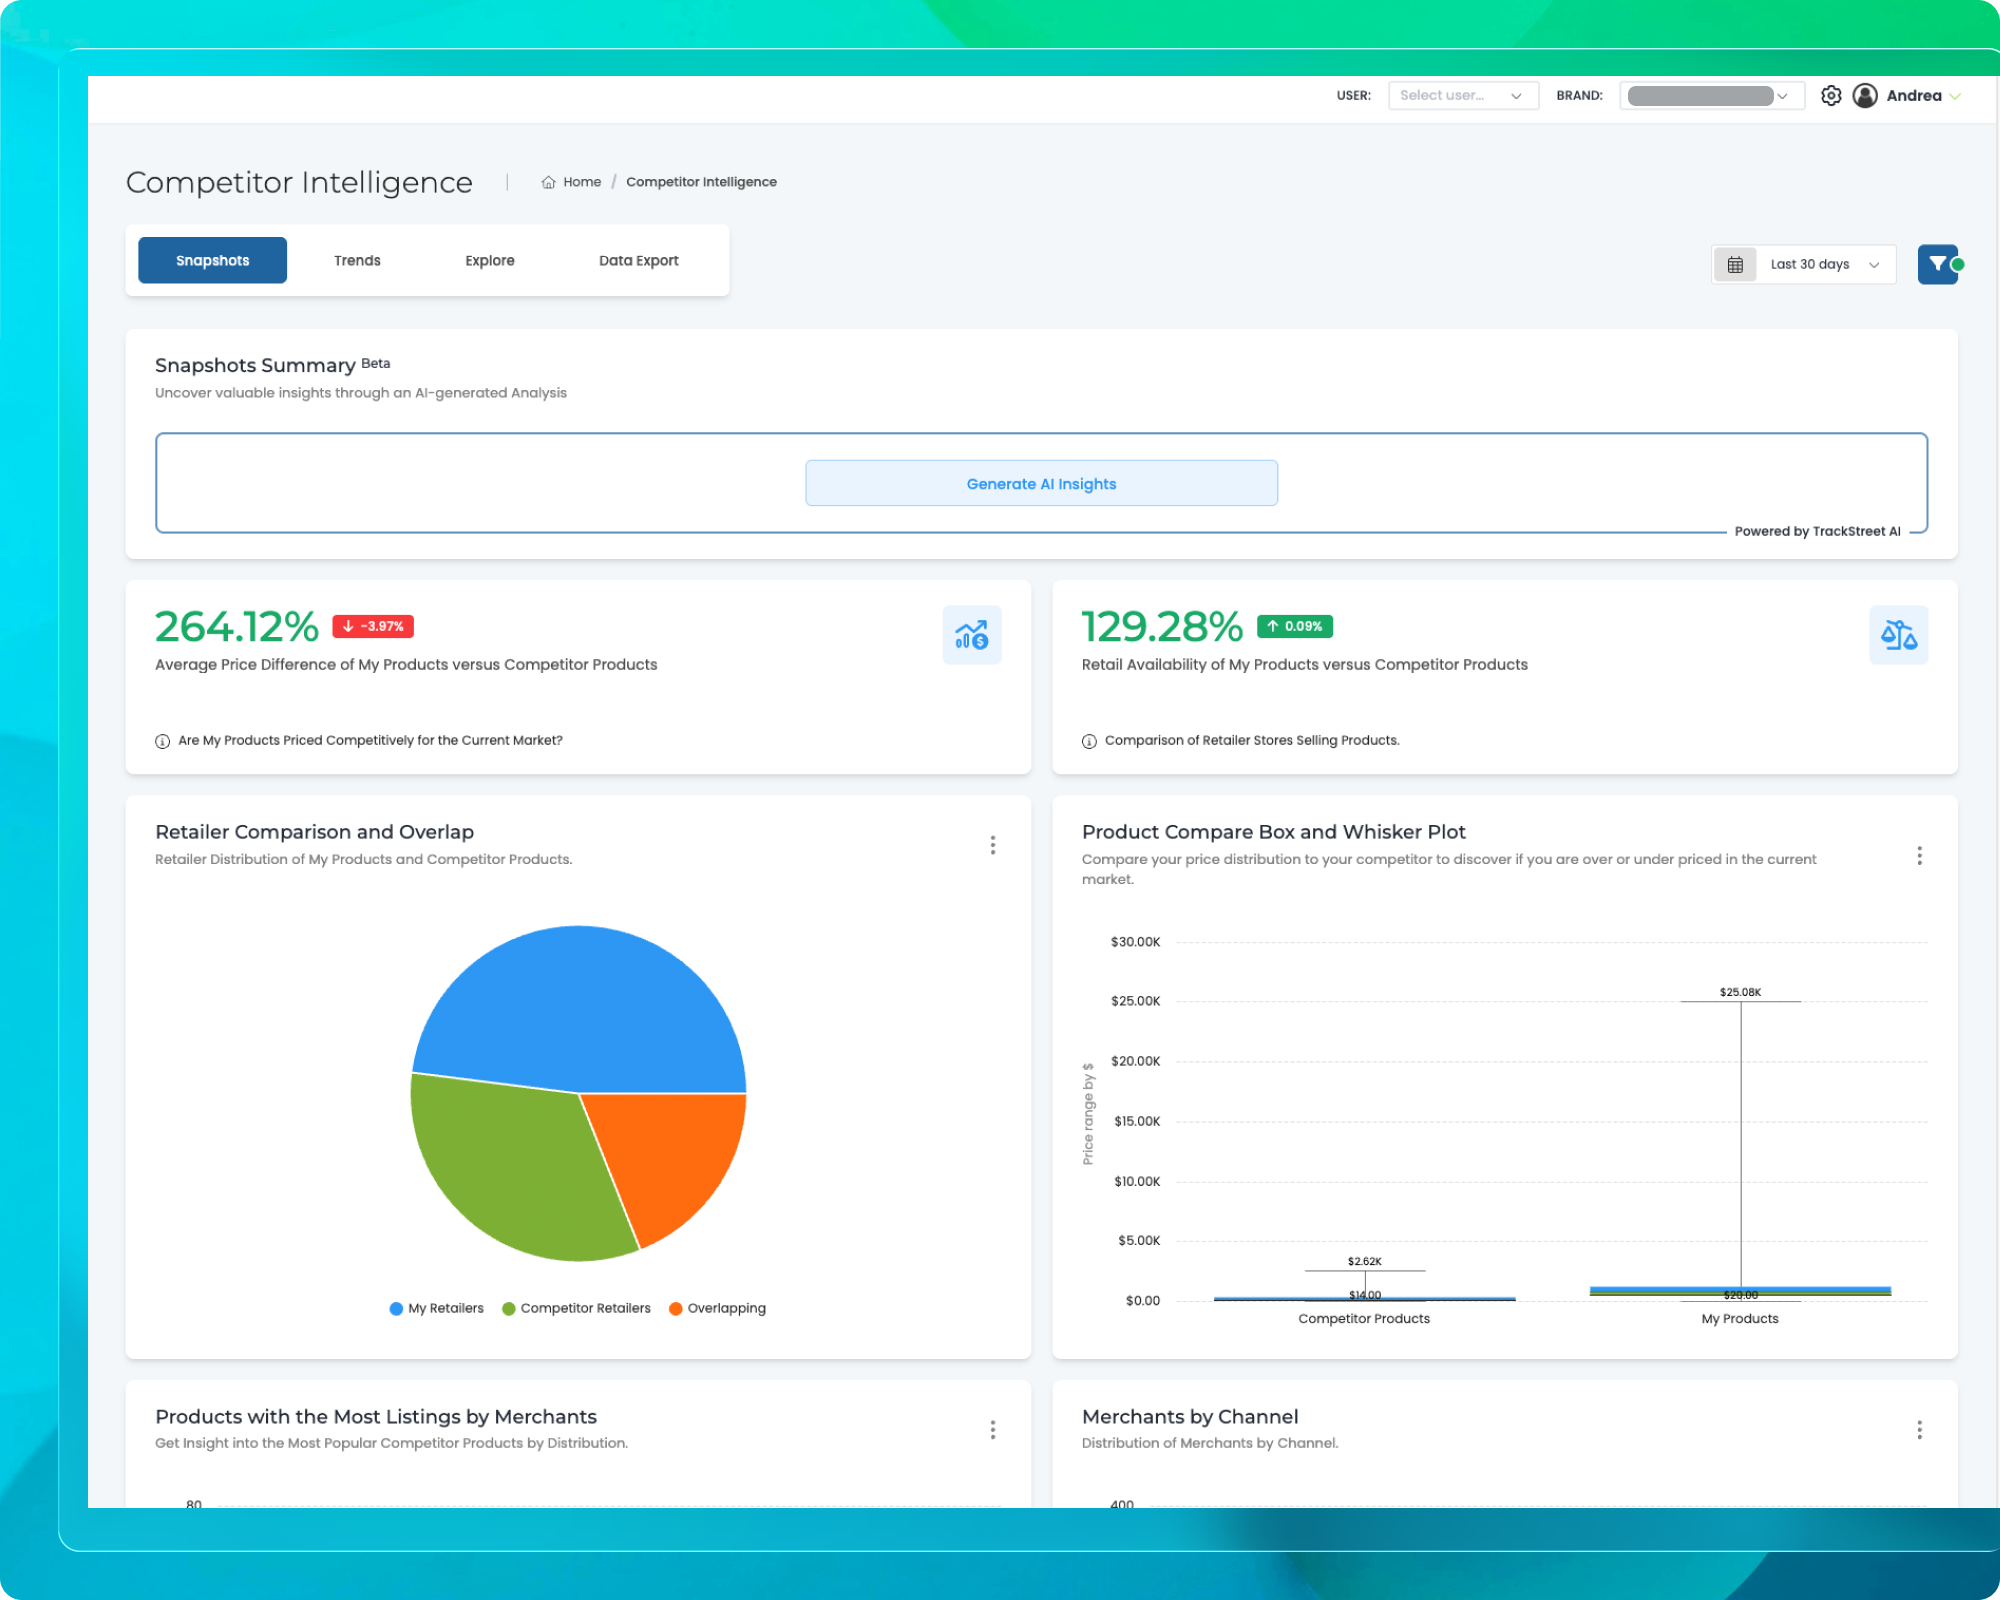Click the info icon about competitive pricing
The width and height of the screenshot is (2000, 1600).
pyautogui.click(x=162, y=741)
